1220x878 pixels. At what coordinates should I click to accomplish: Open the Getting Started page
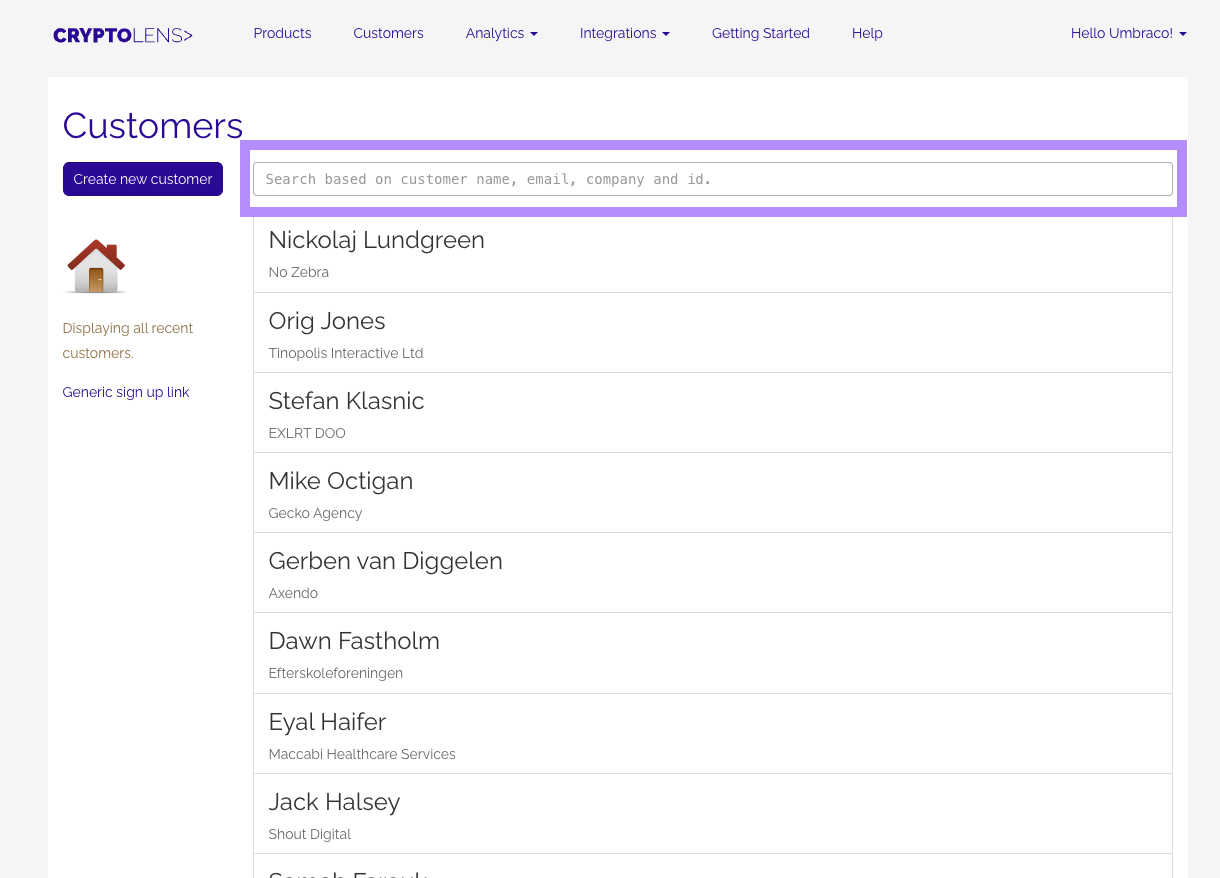760,33
